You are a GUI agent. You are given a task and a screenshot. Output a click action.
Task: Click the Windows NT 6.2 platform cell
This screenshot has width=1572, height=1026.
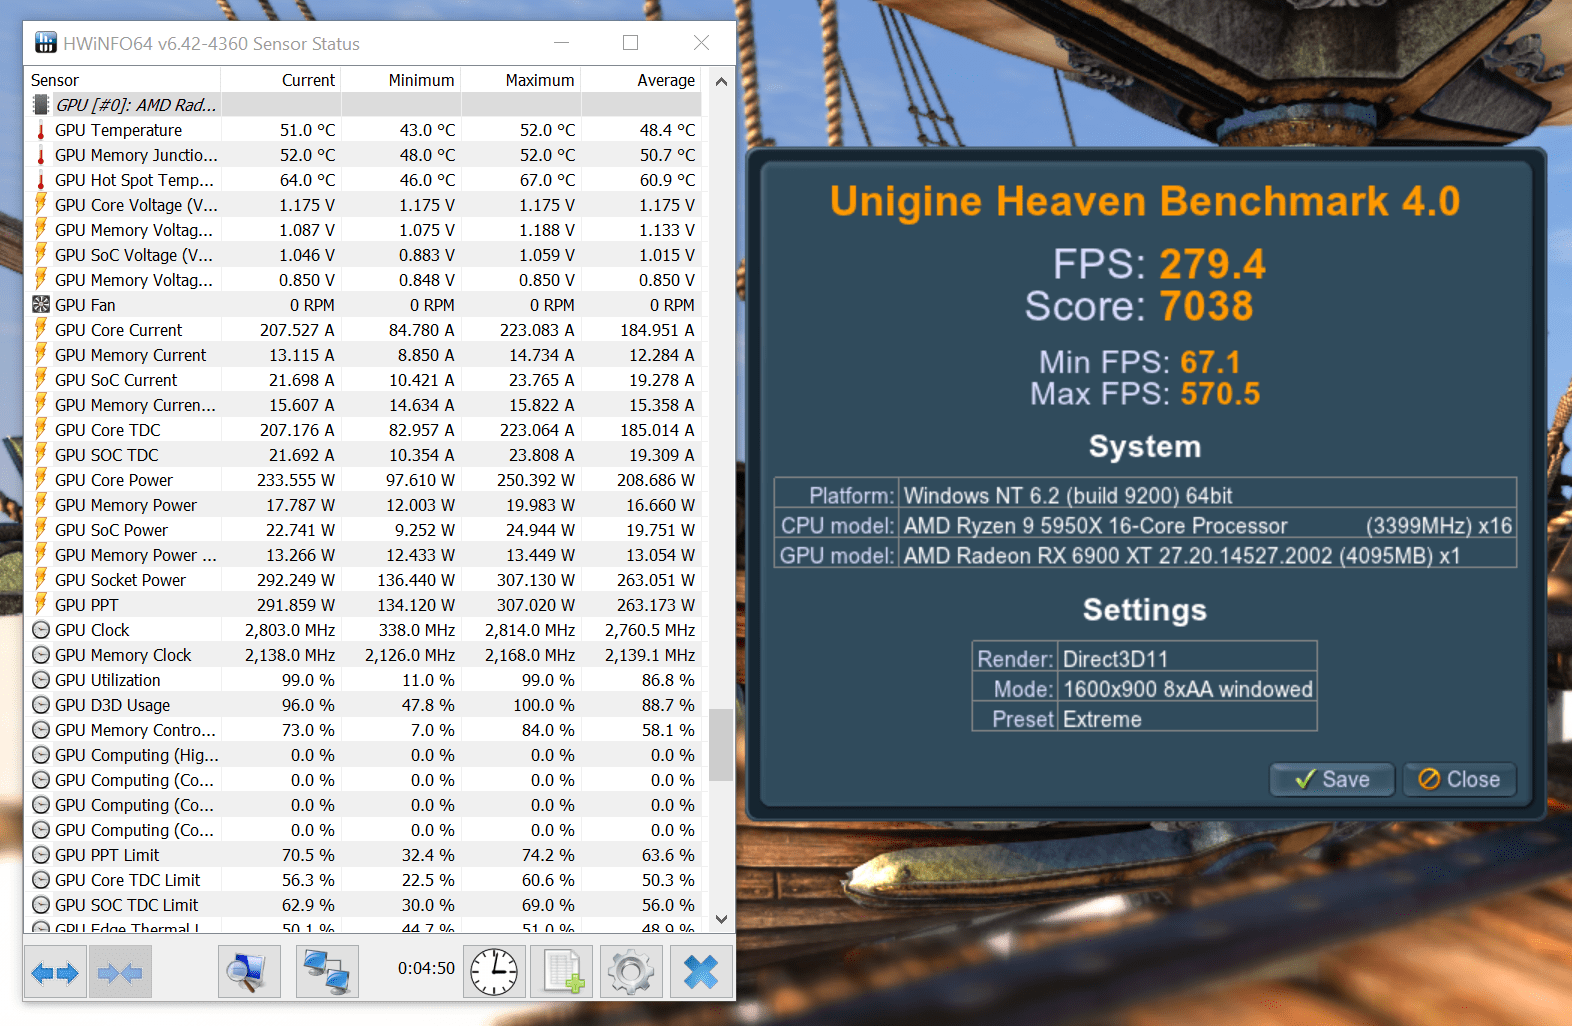[x=1207, y=495]
